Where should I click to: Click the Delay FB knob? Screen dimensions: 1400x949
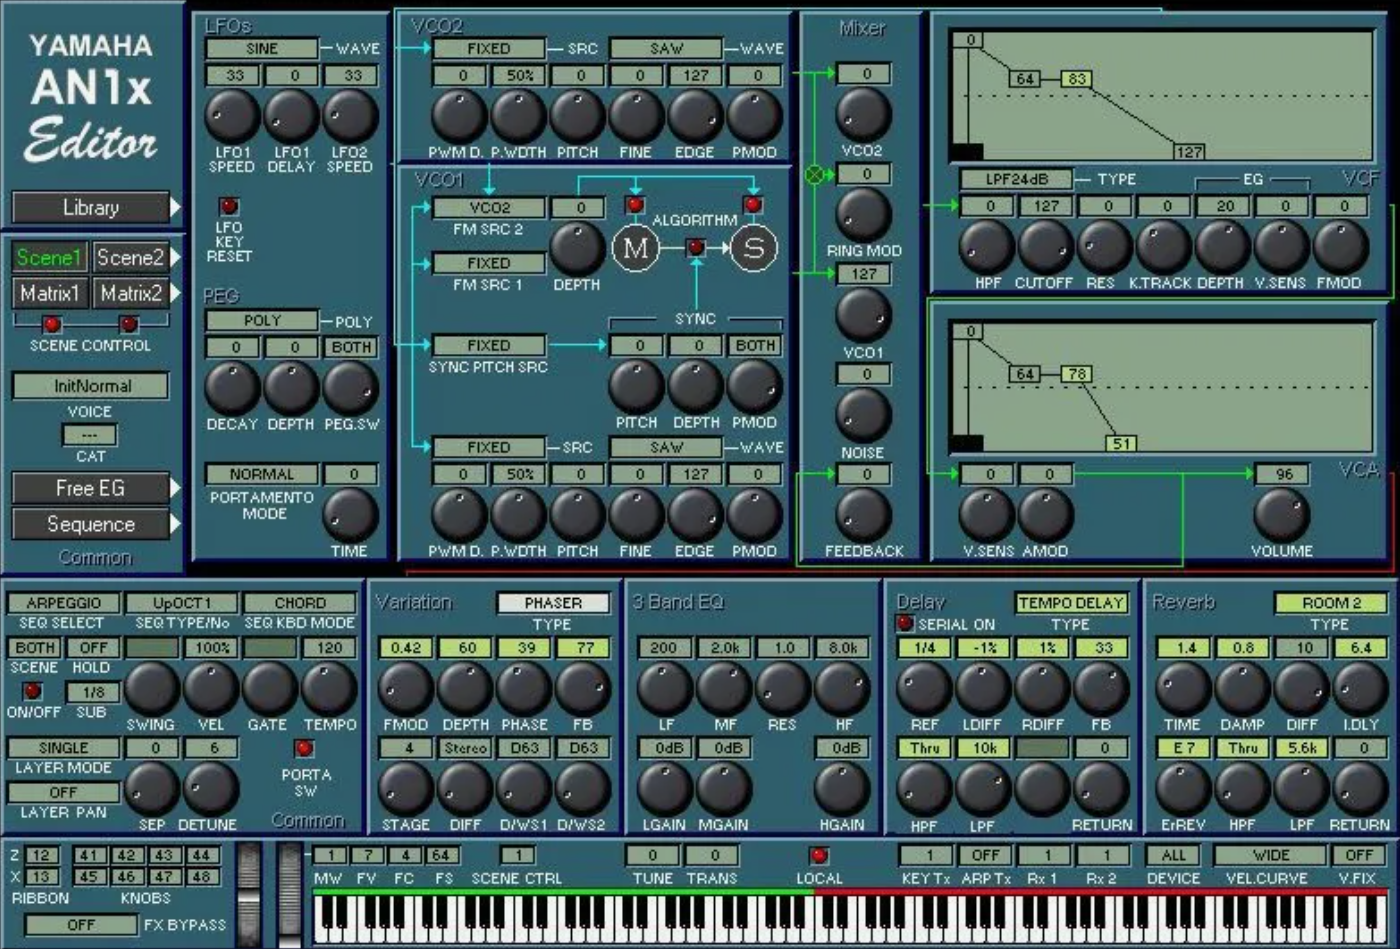(1101, 688)
